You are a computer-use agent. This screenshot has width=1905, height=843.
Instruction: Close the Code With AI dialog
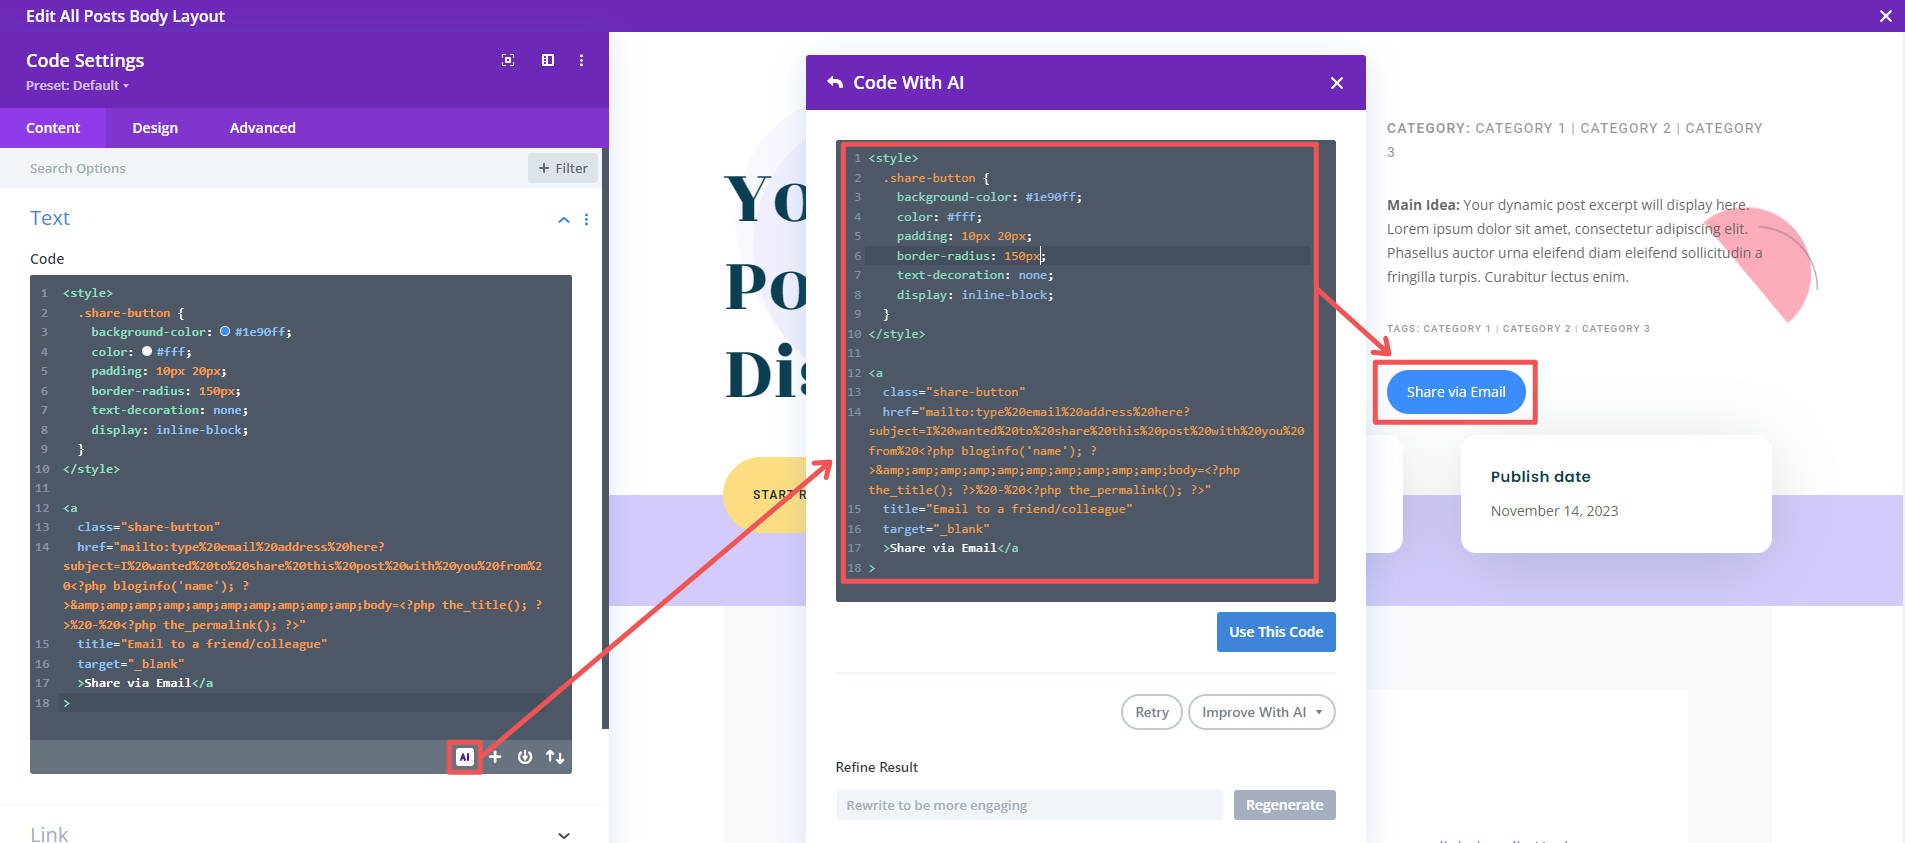[x=1337, y=83]
